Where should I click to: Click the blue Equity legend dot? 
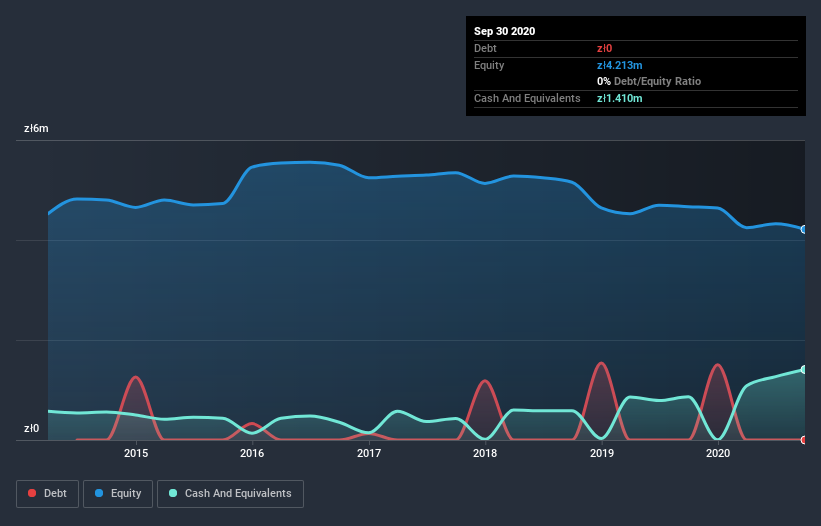[99, 493]
